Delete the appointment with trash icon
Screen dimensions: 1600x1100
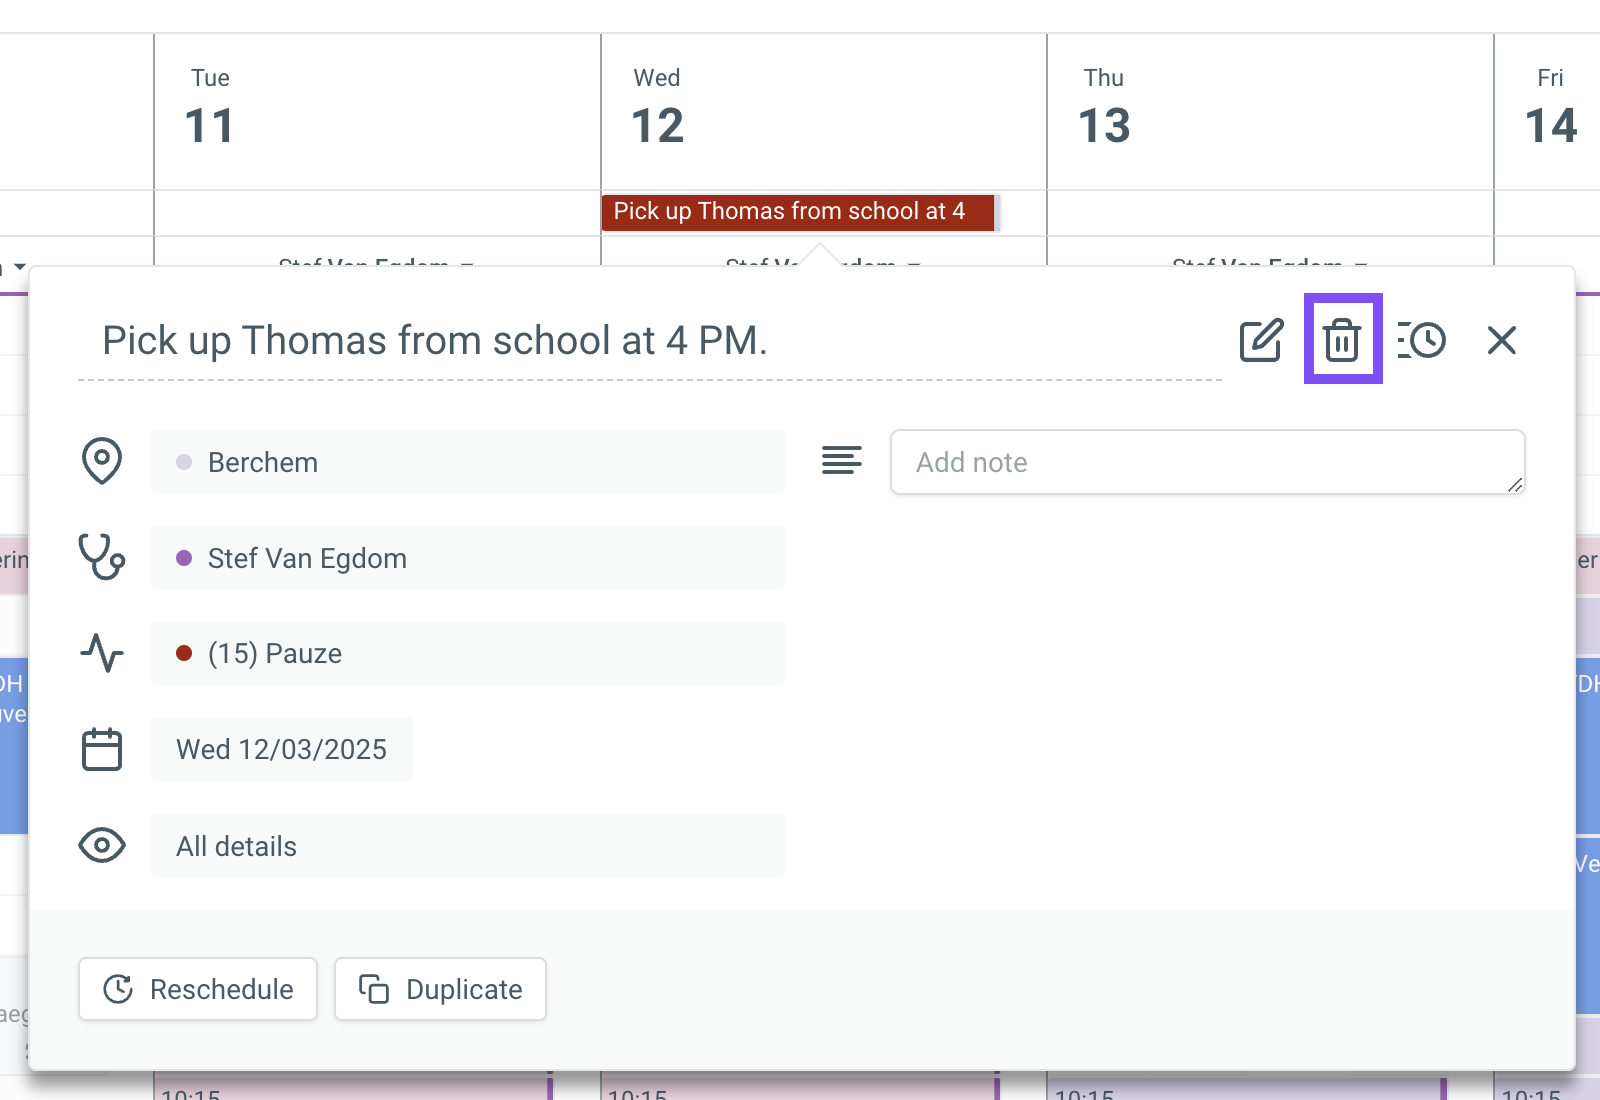point(1342,340)
